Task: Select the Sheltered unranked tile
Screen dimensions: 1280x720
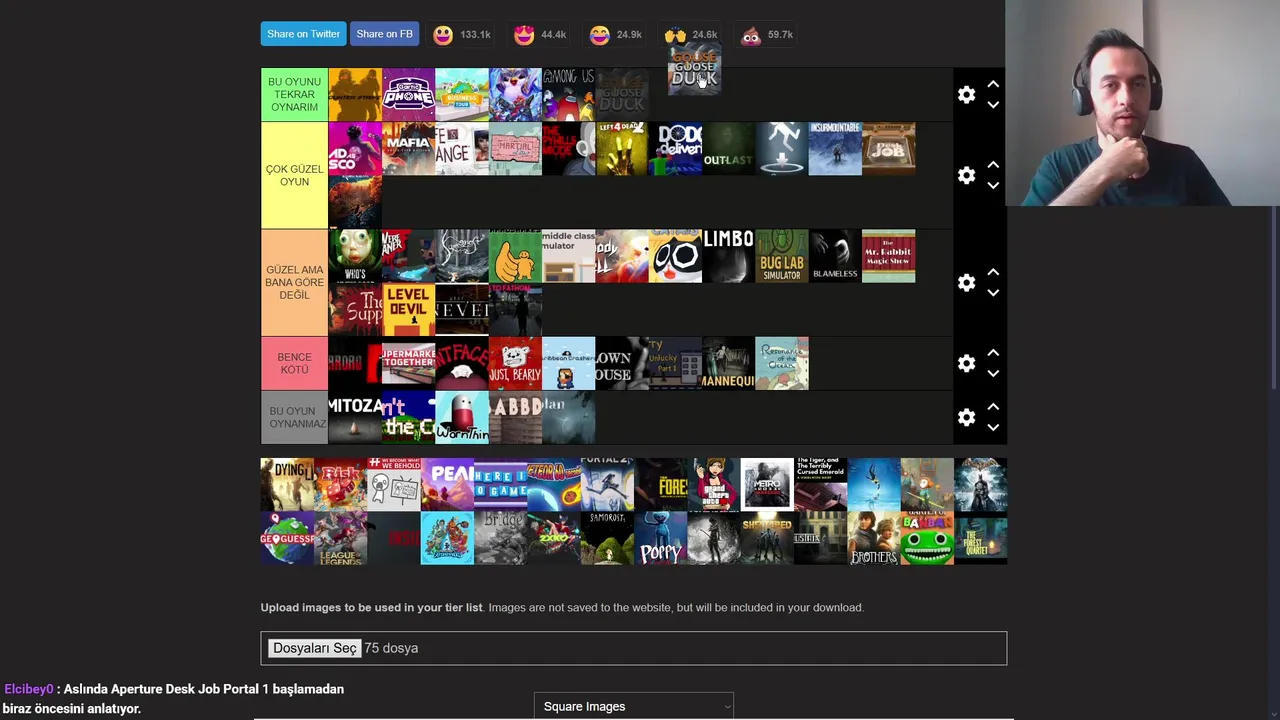Action: coord(767,539)
